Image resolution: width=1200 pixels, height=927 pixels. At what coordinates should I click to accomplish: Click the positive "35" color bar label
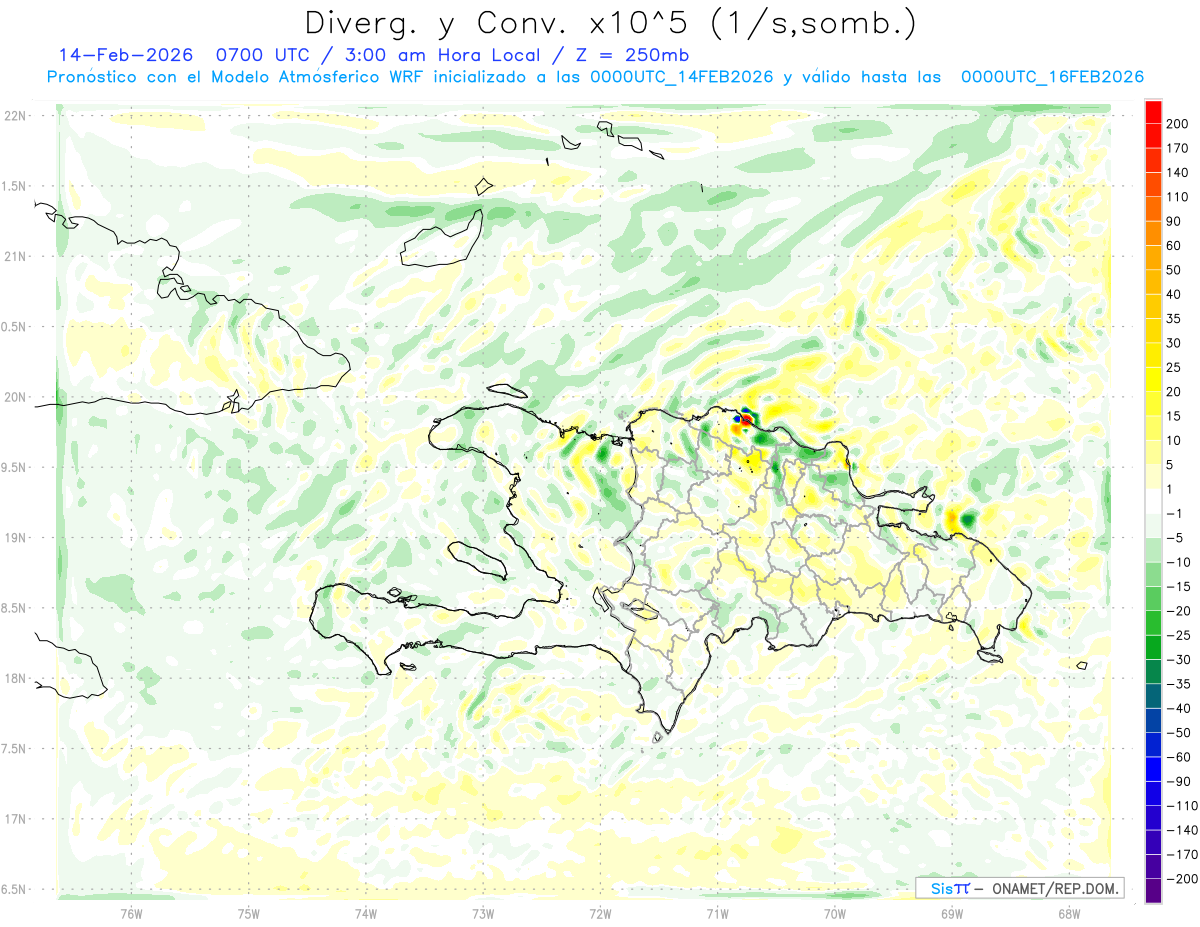[x=1174, y=319]
